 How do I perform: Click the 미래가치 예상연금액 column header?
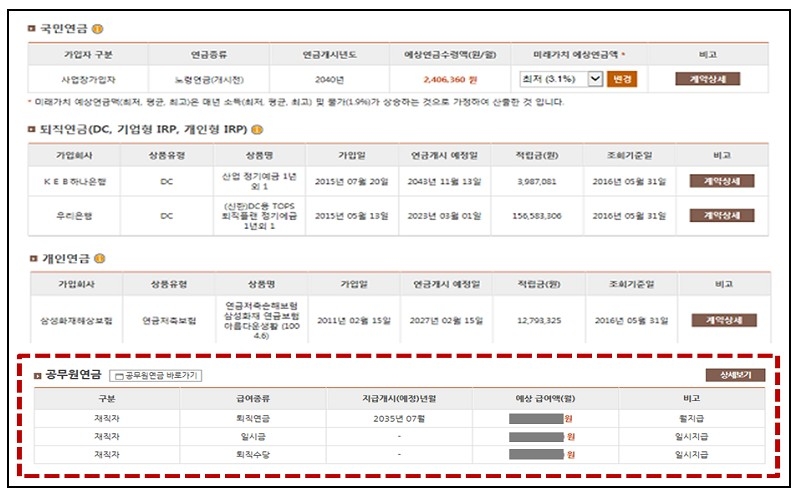(x=578, y=54)
